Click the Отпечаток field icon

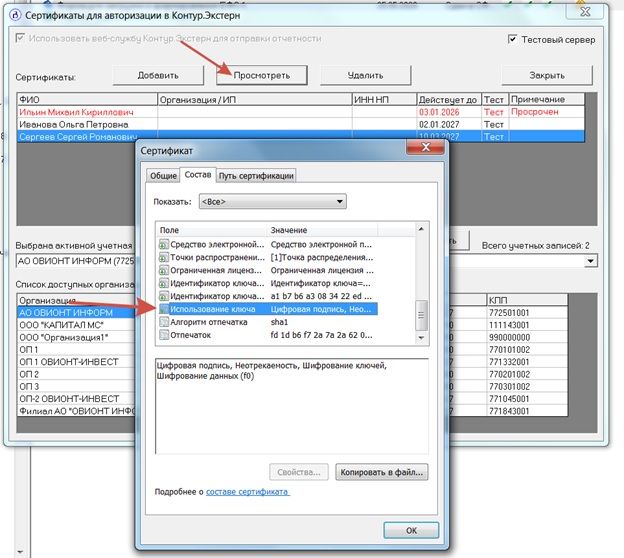point(164,335)
